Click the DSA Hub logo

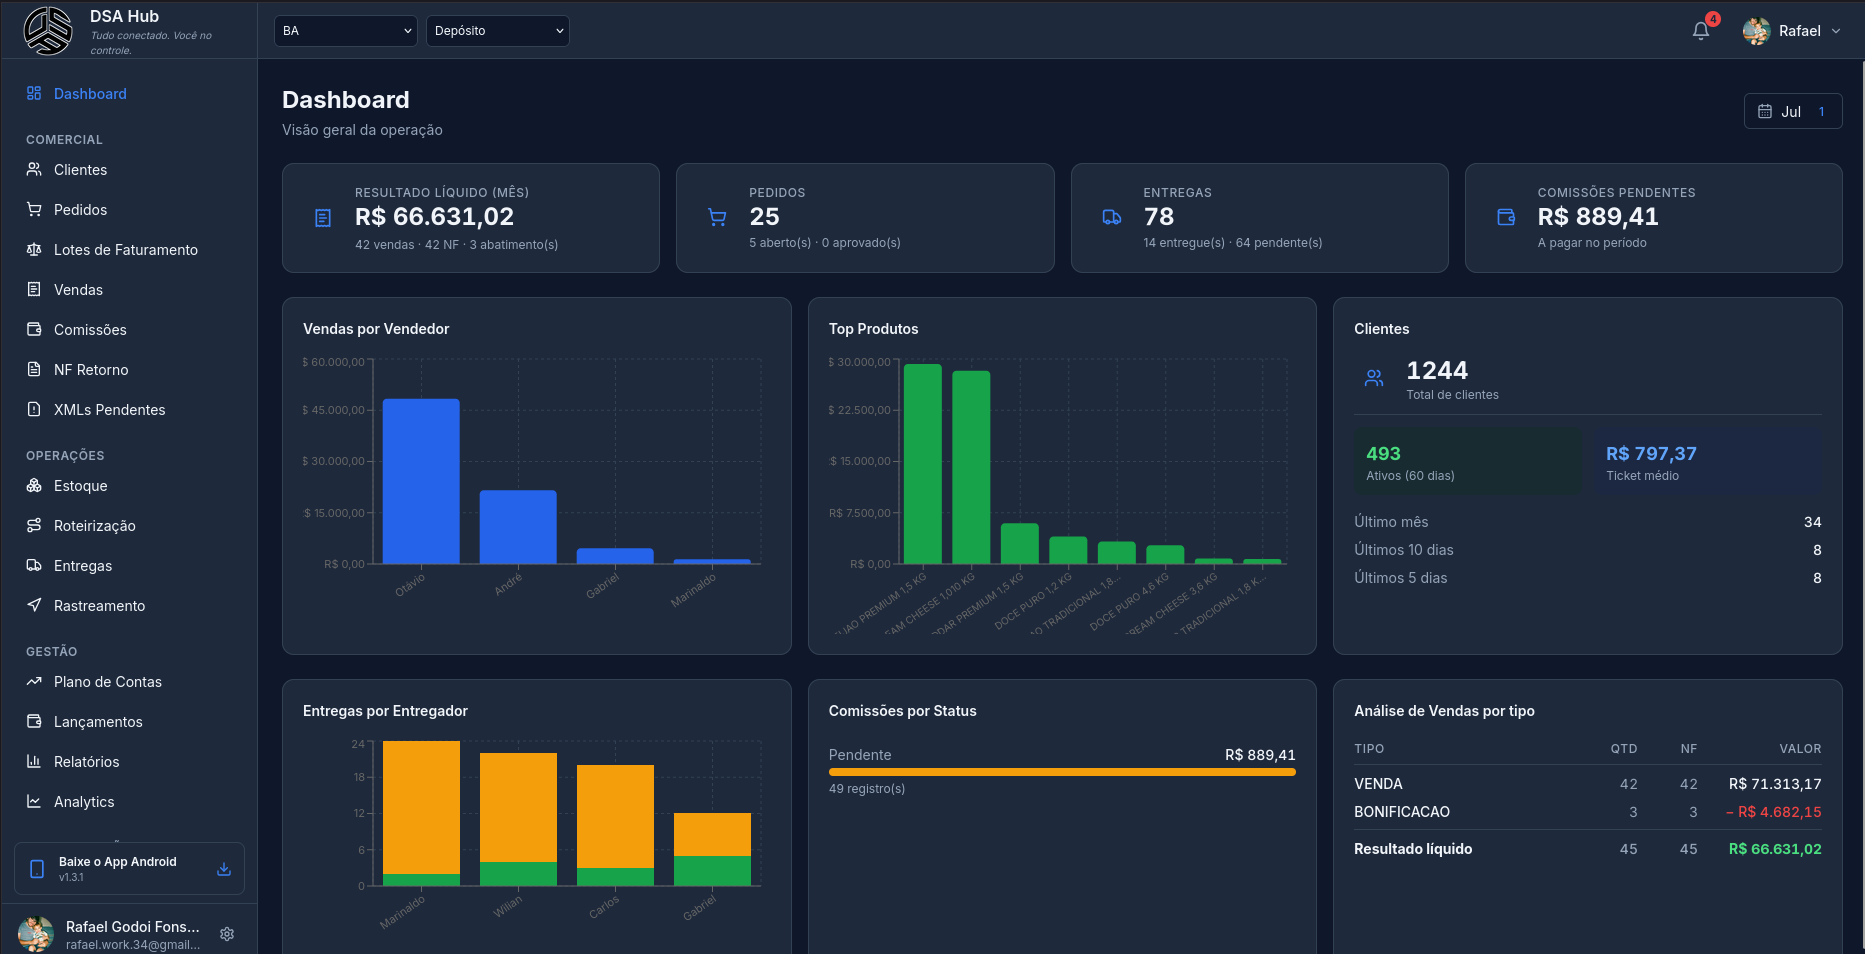pos(48,31)
